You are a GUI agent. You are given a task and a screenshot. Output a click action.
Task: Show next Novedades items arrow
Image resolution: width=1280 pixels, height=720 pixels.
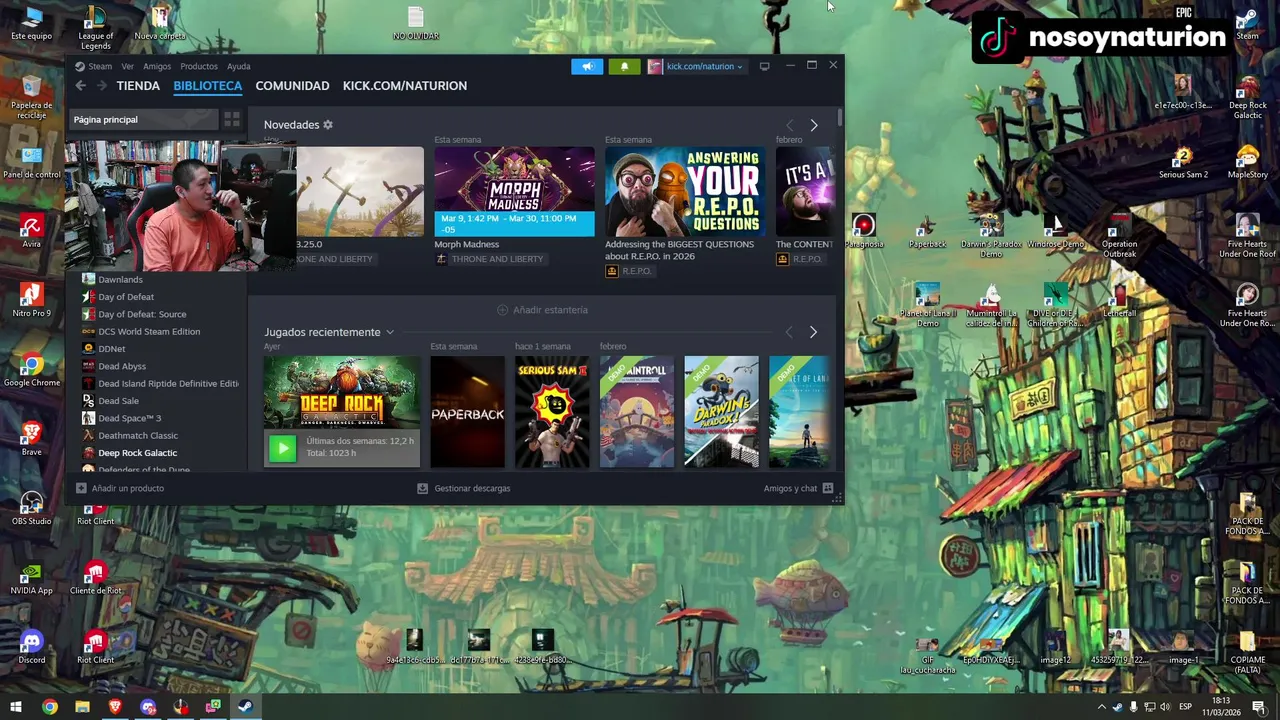pyautogui.click(x=813, y=125)
